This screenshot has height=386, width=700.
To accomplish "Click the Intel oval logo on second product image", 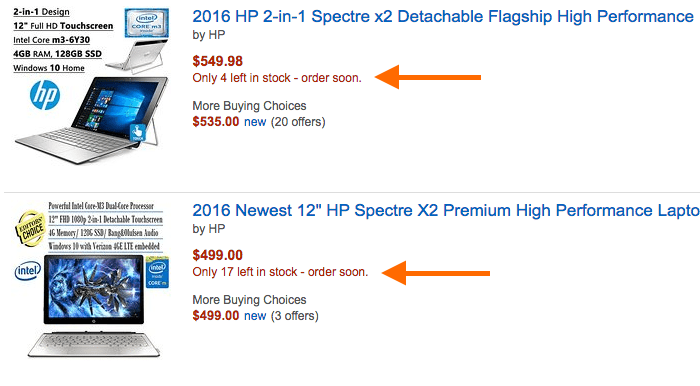I will click(28, 270).
